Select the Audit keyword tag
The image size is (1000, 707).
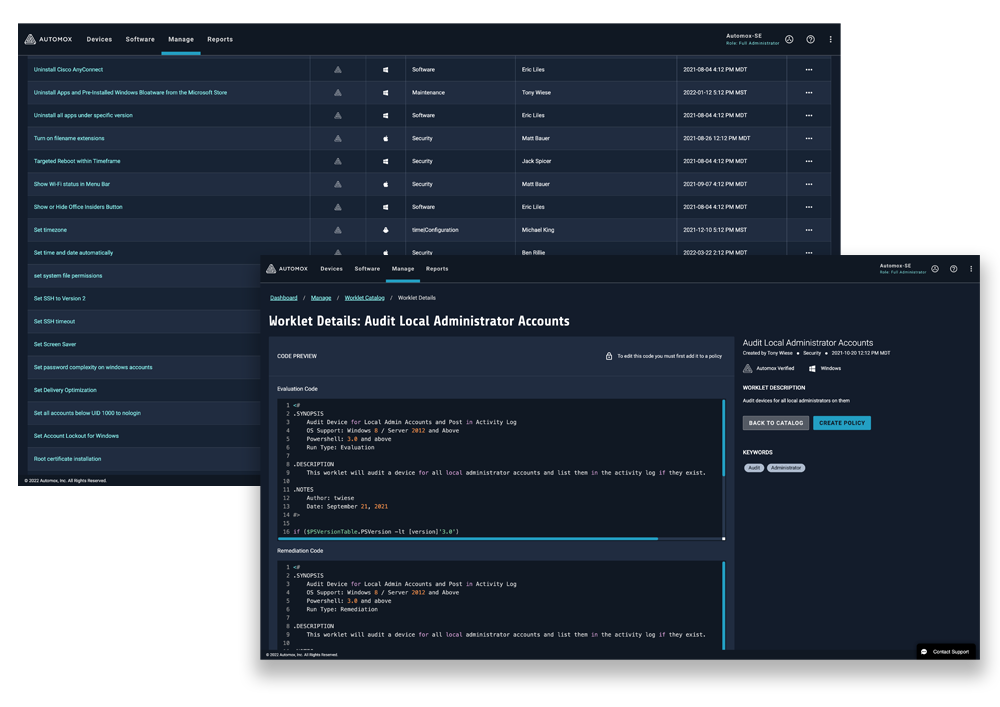coord(754,468)
